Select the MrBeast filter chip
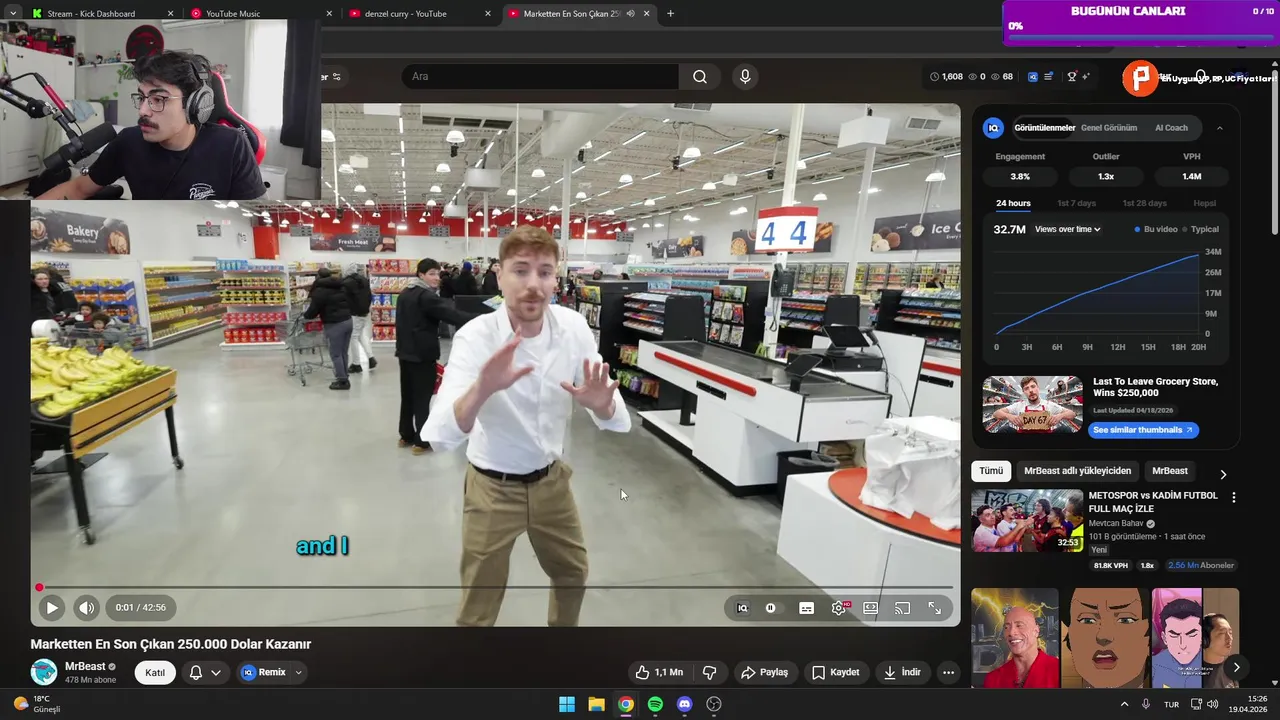Image resolution: width=1280 pixels, height=720 pixels. coord(1169,471)
